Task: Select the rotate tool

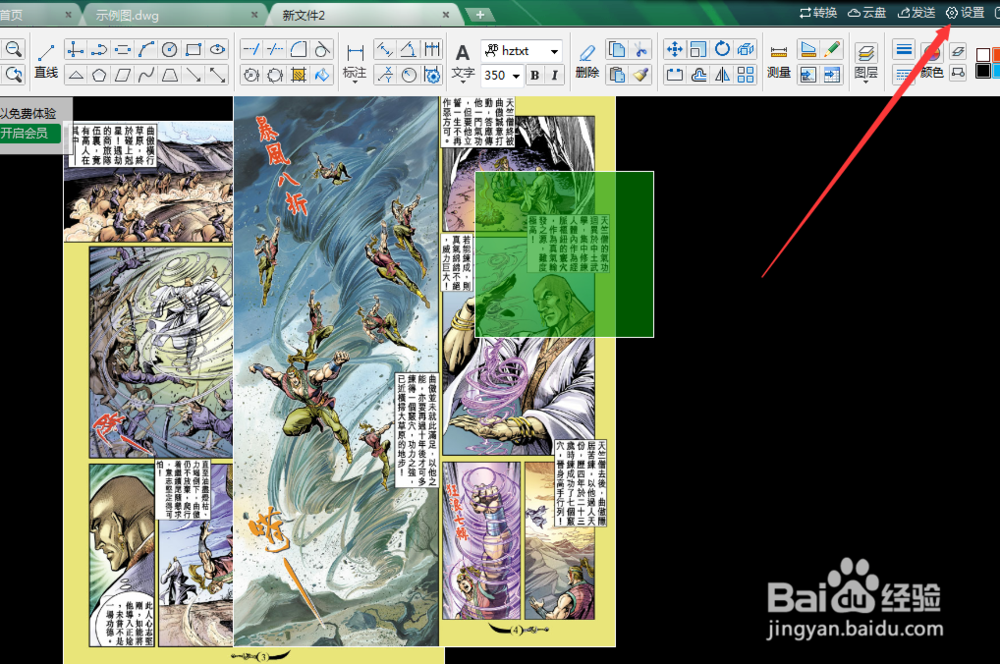Action: click(x=722, y=50)
